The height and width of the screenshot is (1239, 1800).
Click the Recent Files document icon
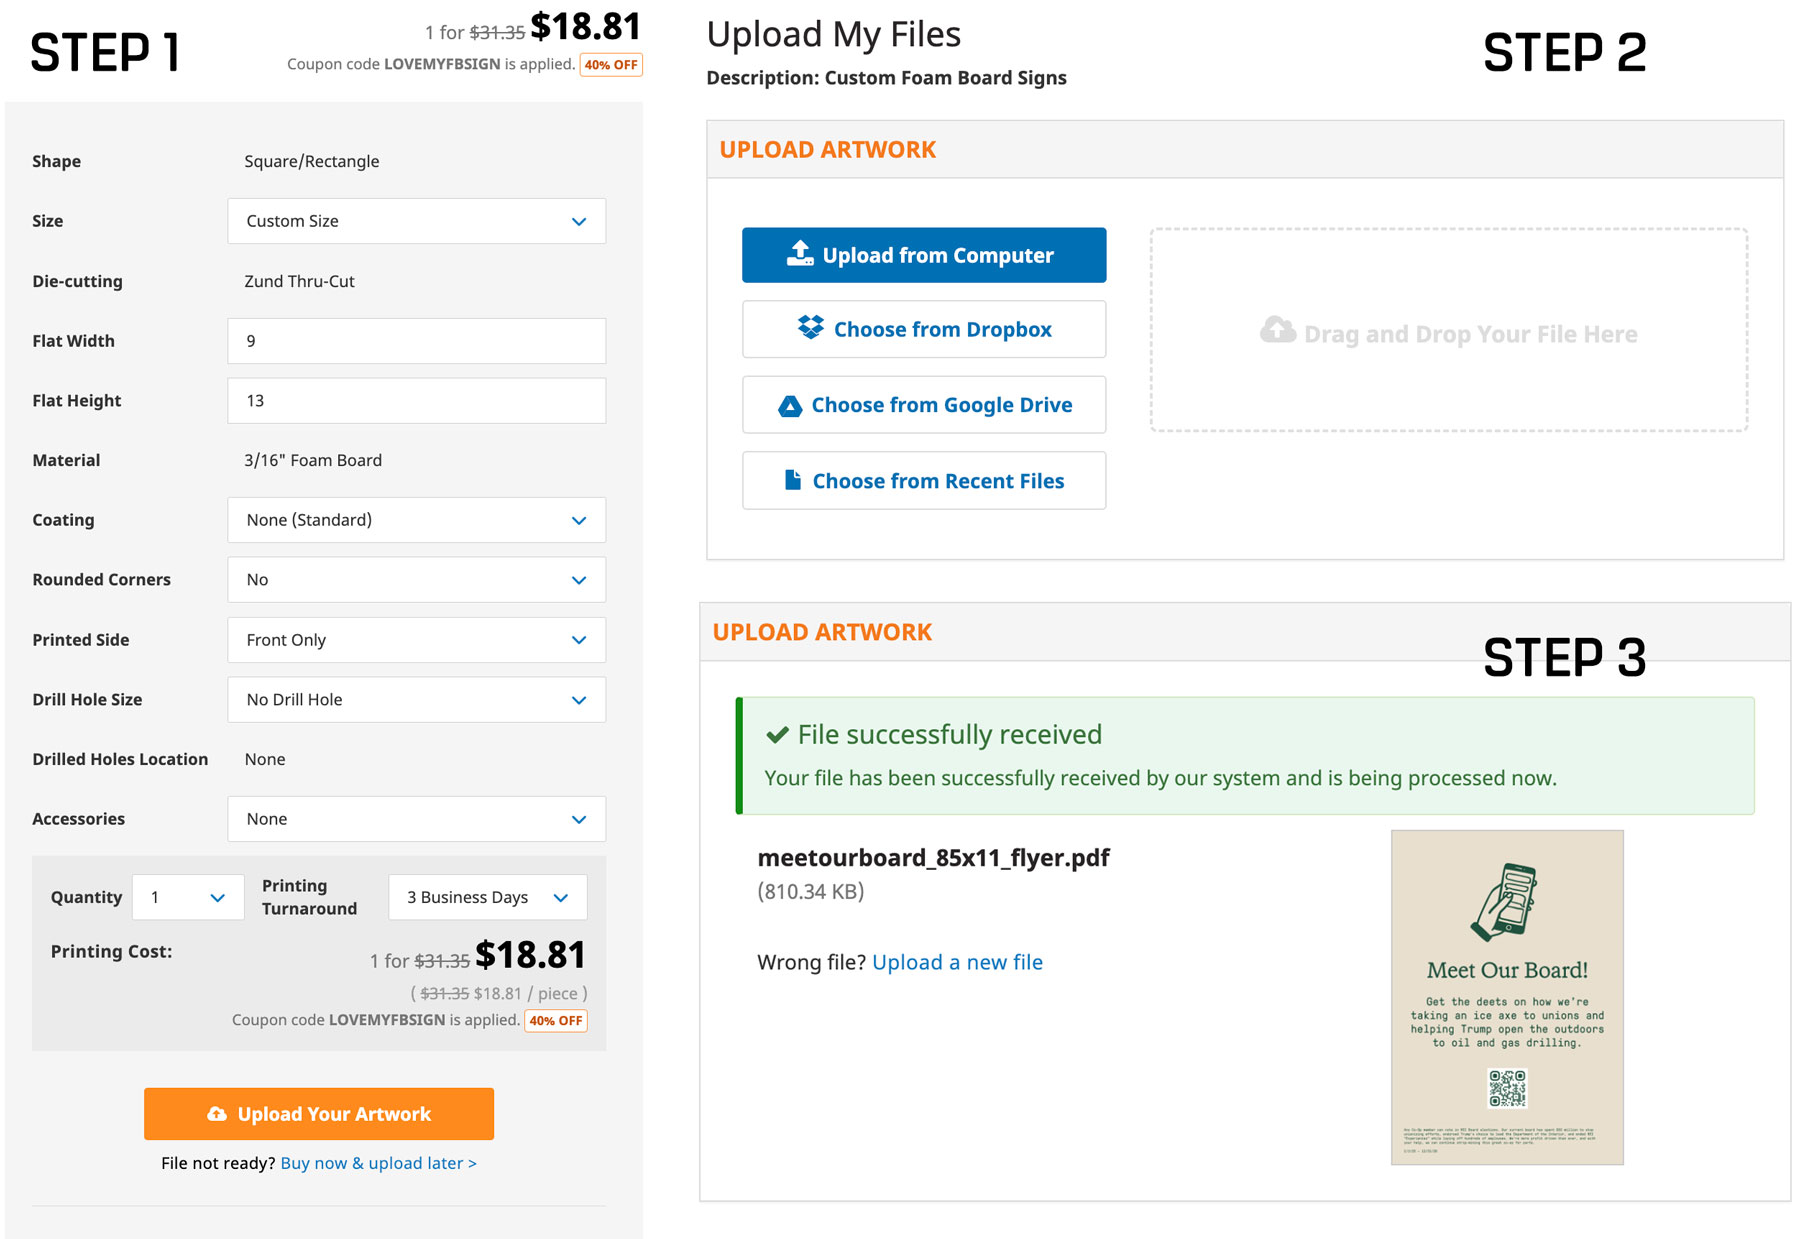pyautogui.click(x=793, y=481)
